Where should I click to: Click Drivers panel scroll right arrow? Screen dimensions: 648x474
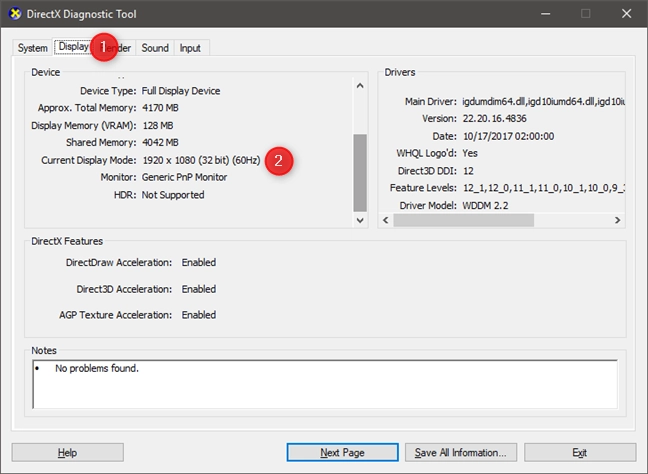click(x=617, y=220)
